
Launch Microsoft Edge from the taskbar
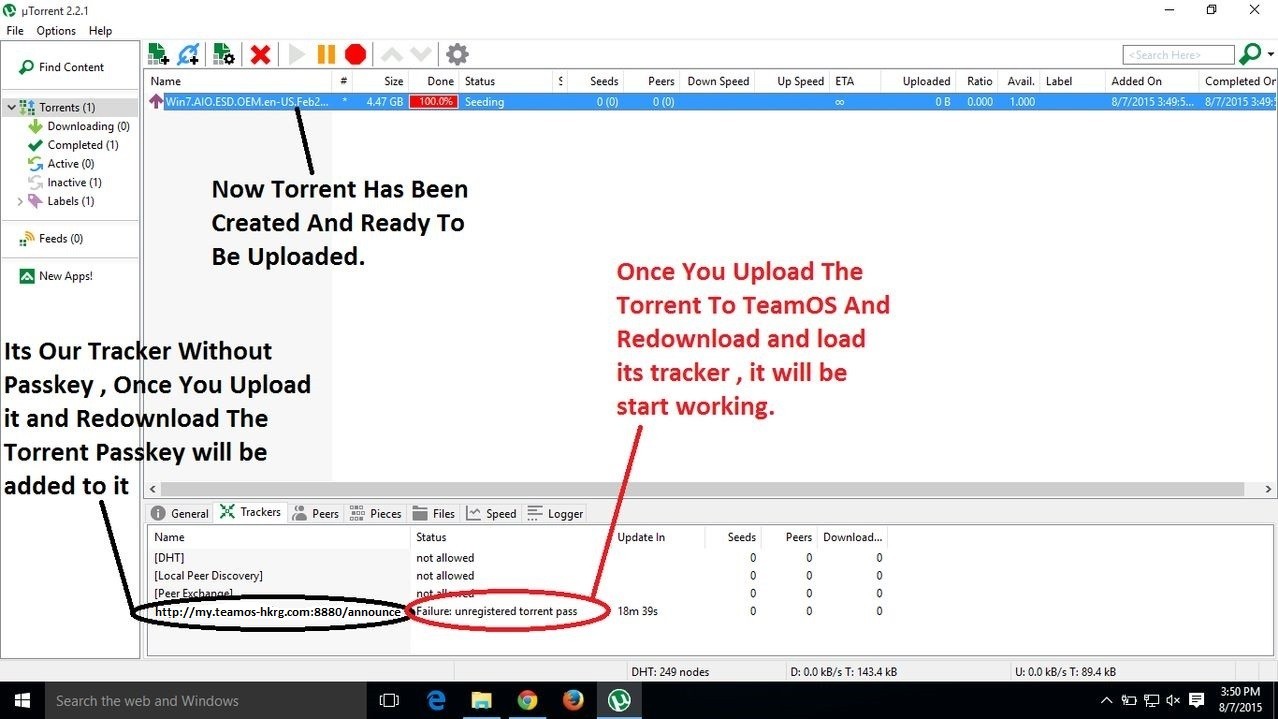pos(436,701)
